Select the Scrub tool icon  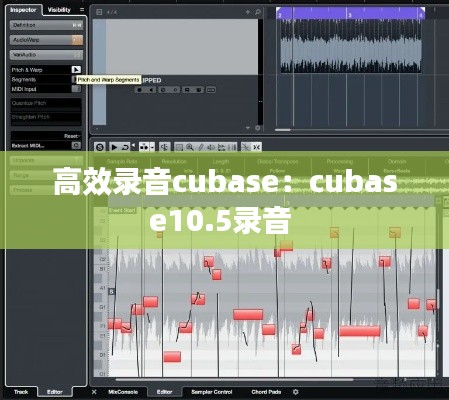(x=221, y=147)
